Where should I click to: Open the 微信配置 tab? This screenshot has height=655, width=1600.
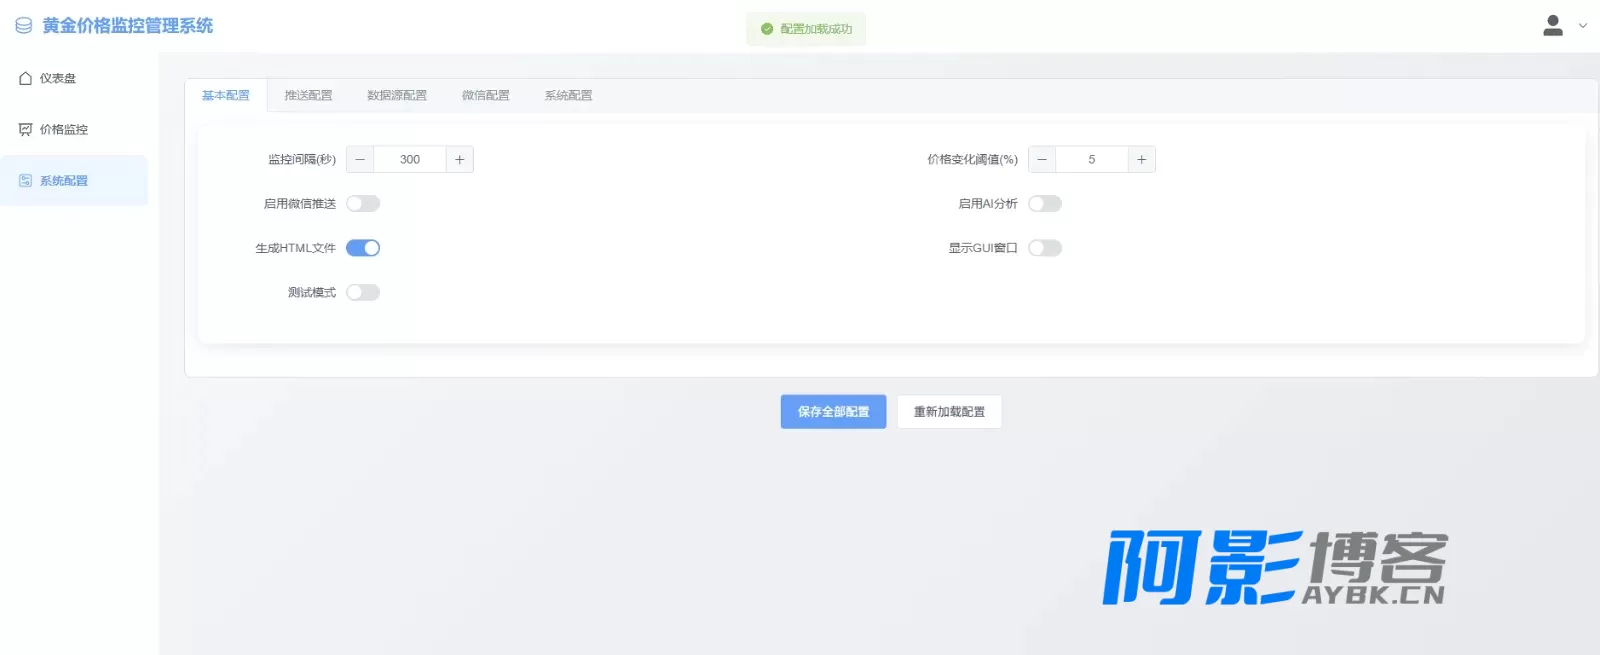(x=486, y=95)
